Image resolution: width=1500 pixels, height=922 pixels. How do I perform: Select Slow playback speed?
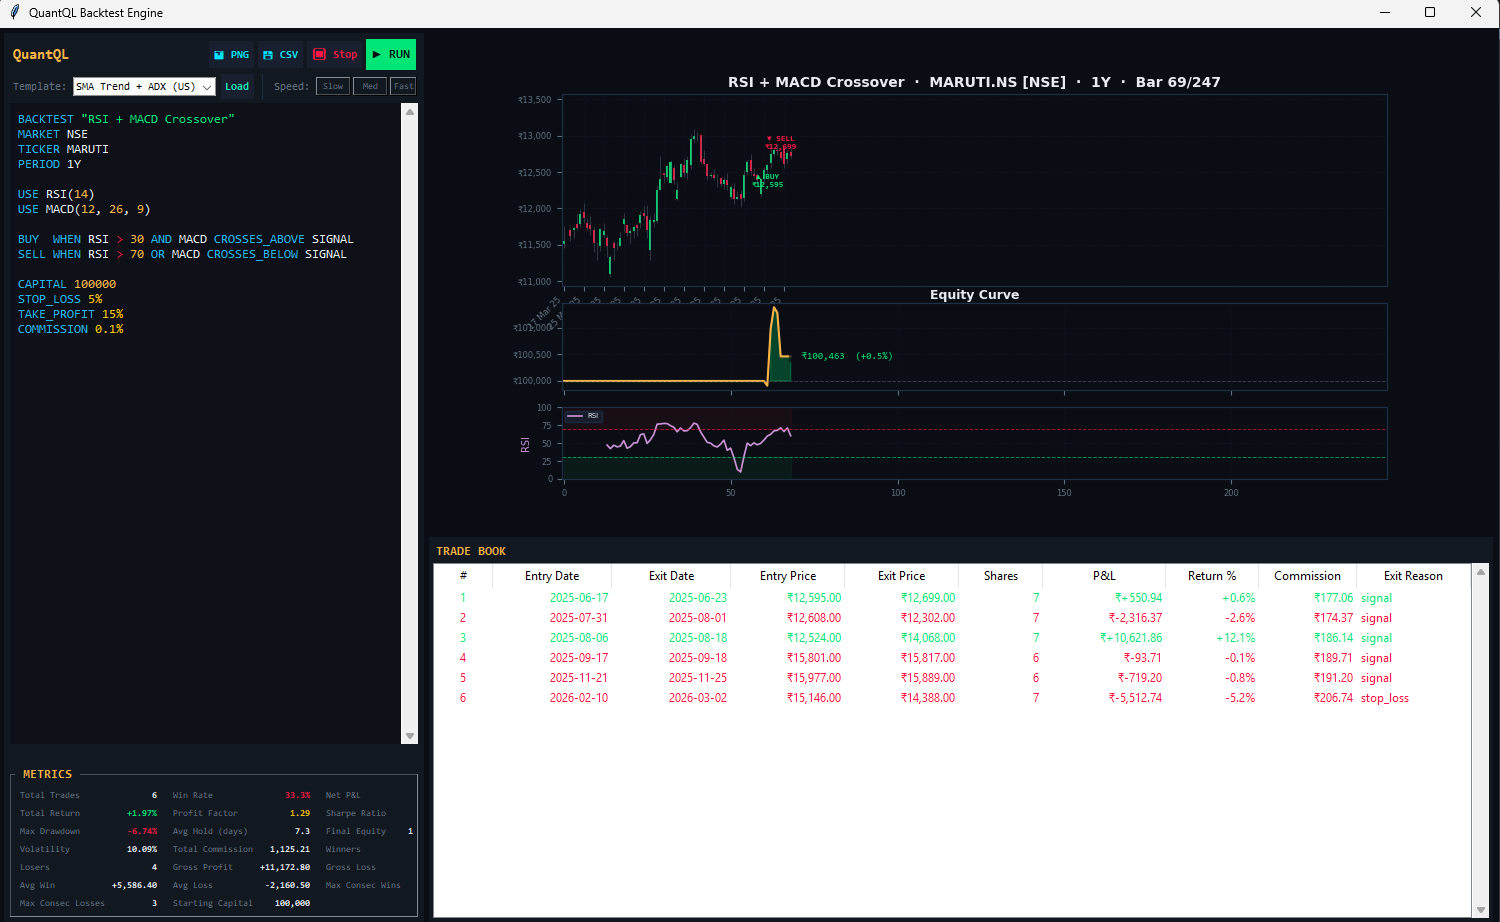coord(332,86)
